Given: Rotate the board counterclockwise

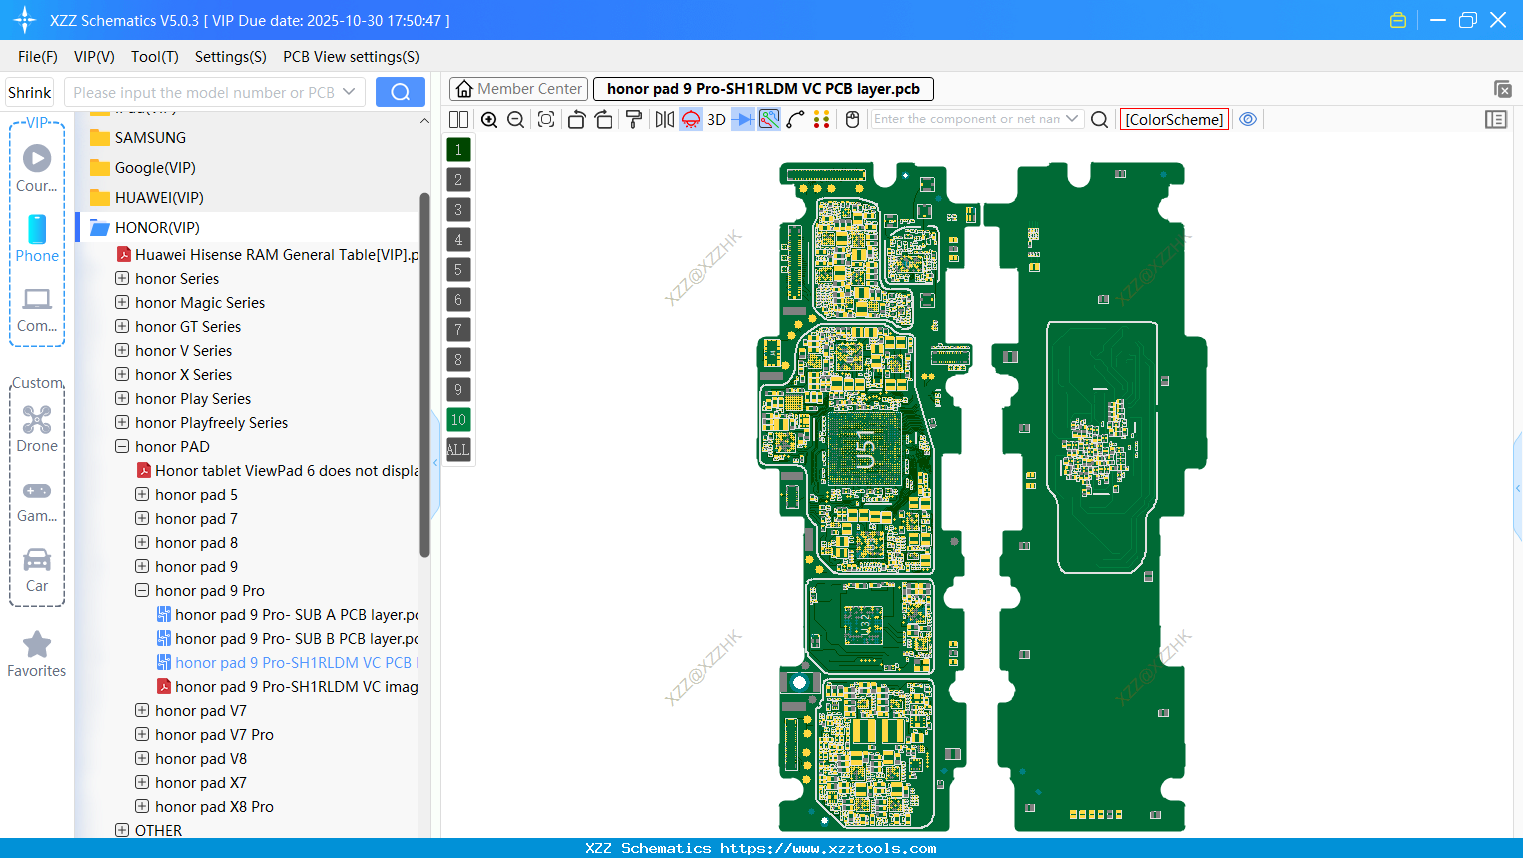Looking at the screenshot, I should 576,120.
